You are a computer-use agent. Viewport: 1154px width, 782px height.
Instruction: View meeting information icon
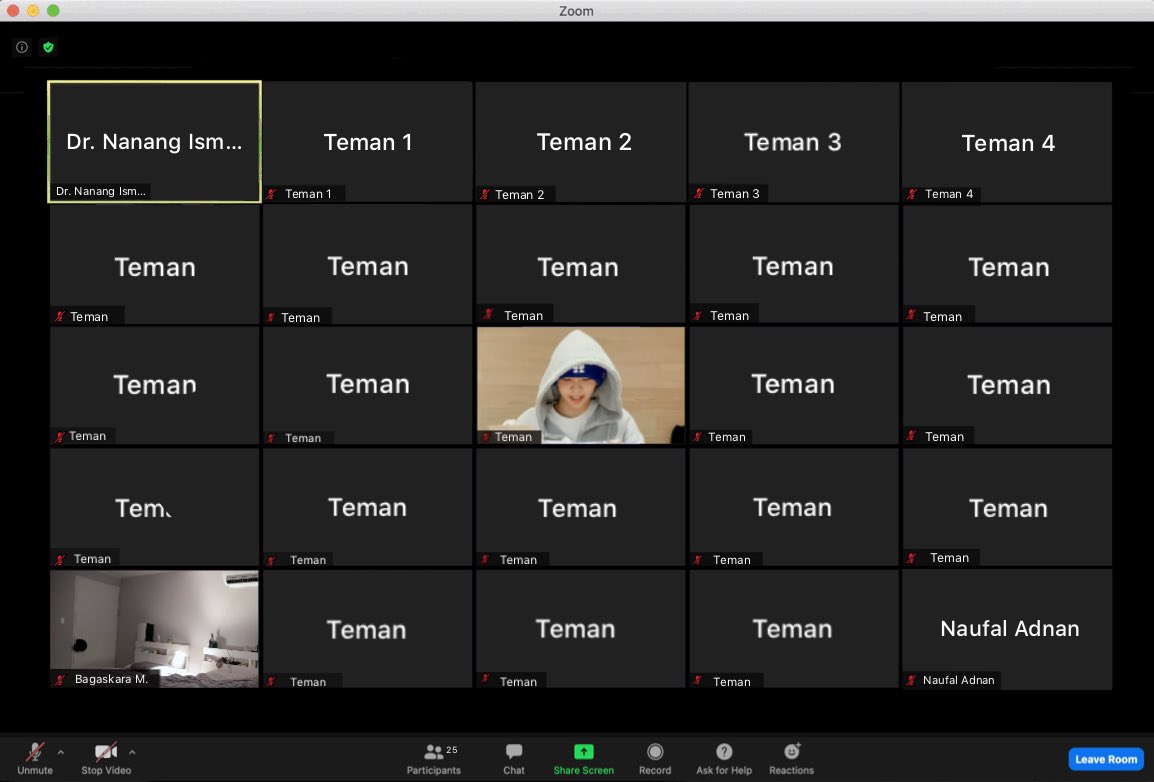point(22,47)
